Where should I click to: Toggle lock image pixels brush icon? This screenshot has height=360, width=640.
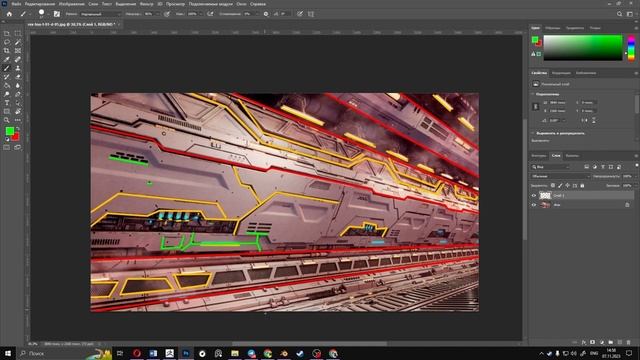click(560, 185)
